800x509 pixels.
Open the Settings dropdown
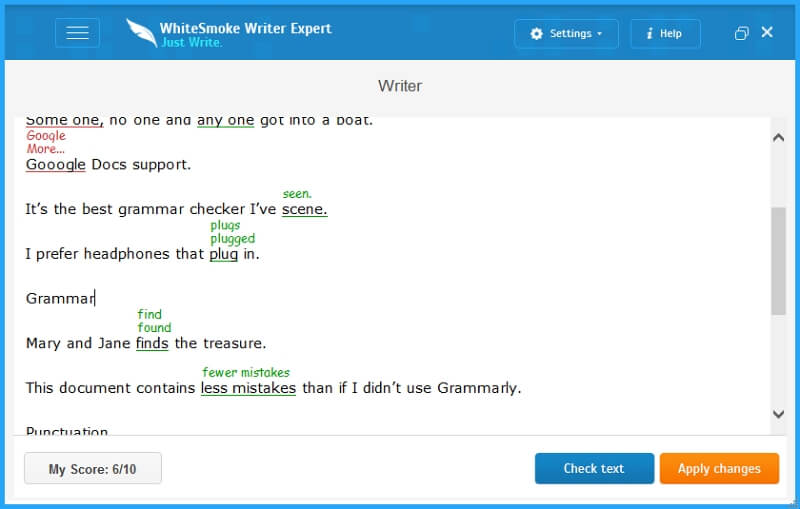pyautogui.click(x=566, y=33)
